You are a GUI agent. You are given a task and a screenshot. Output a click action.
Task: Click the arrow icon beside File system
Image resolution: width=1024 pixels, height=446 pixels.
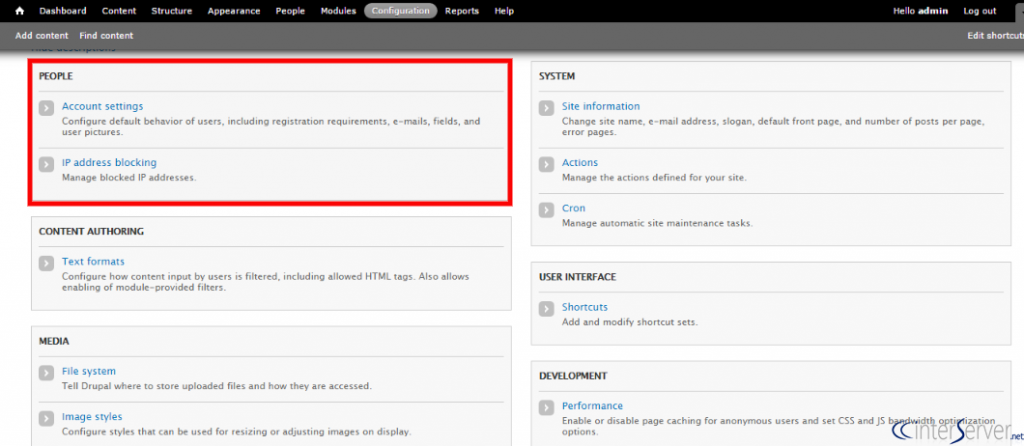coord(46,373)
